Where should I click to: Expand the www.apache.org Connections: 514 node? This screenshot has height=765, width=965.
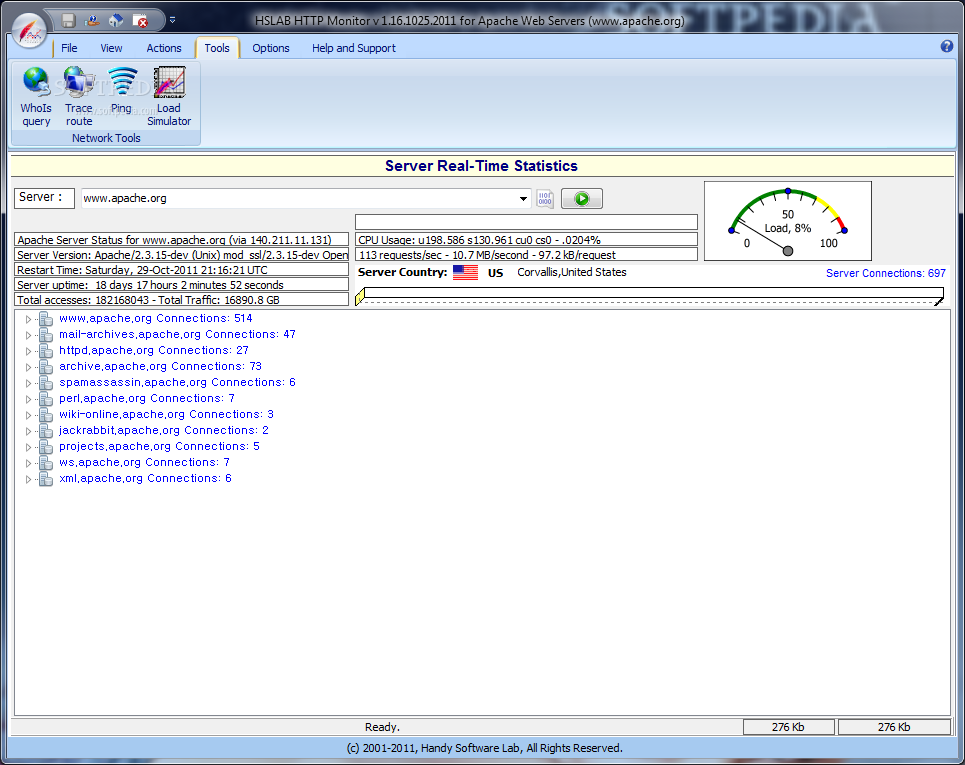[28, 319]
